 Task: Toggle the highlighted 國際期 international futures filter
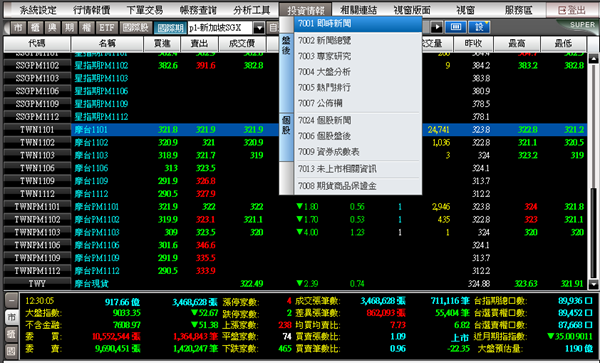170,28
